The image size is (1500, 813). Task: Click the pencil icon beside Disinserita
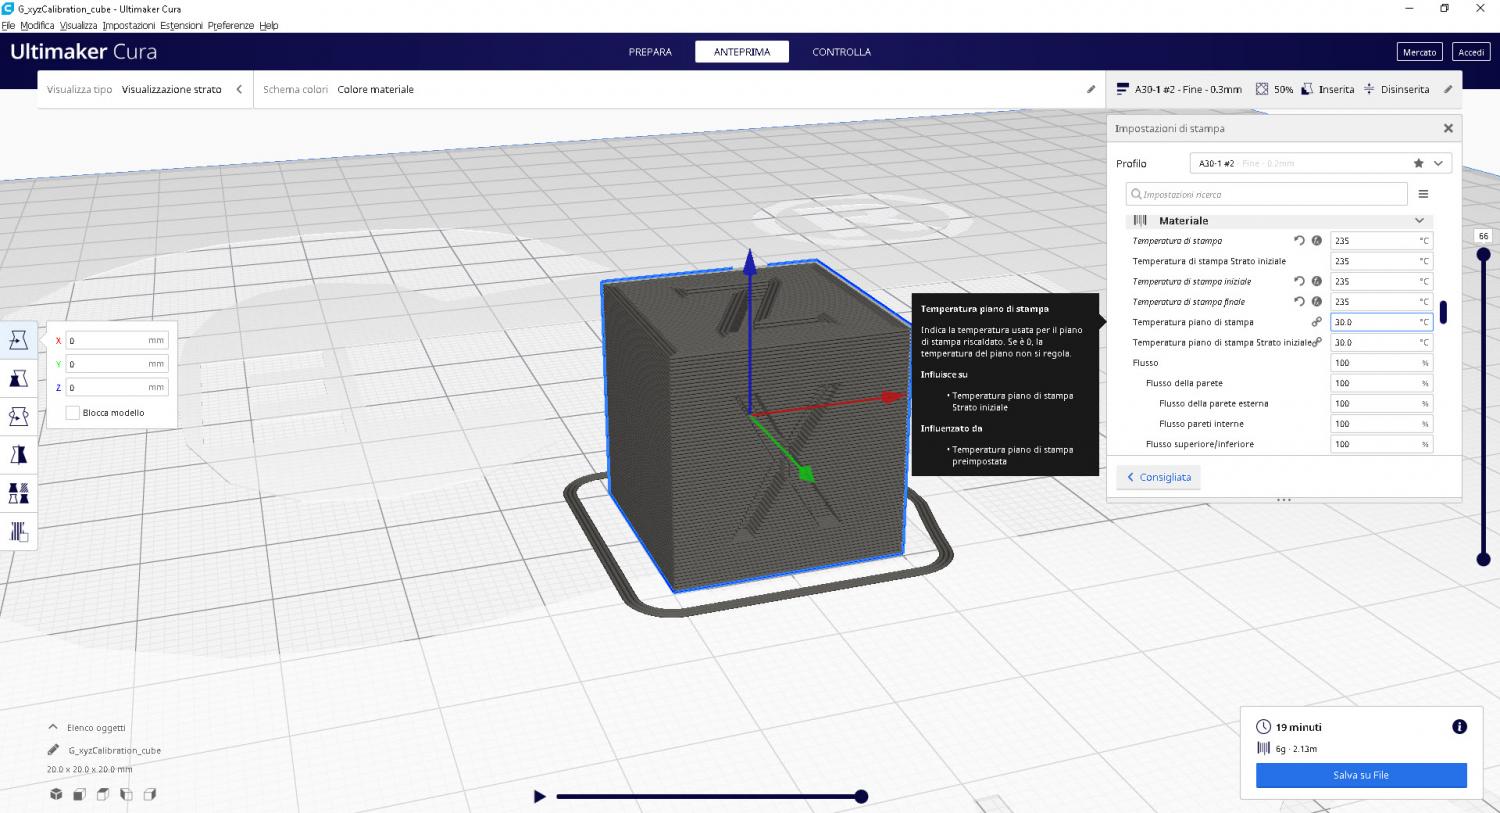pos(1448,89)
